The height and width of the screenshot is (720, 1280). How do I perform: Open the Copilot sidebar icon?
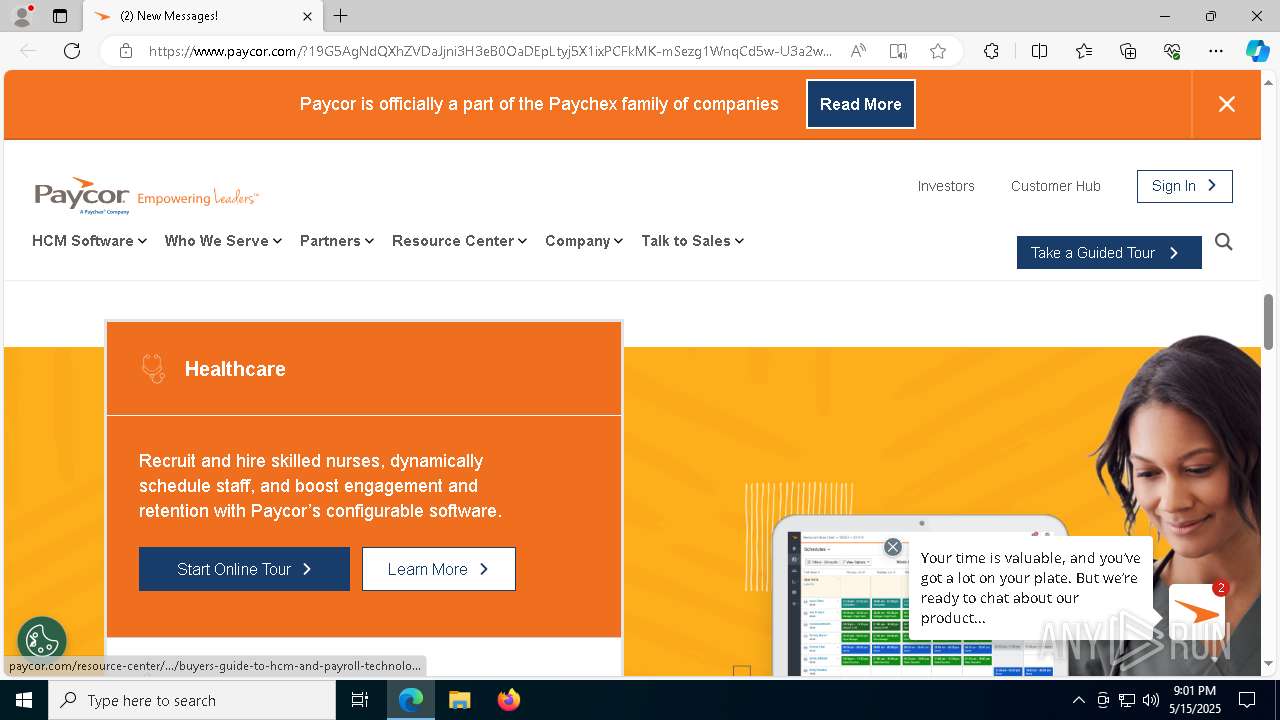[1257, 51]
